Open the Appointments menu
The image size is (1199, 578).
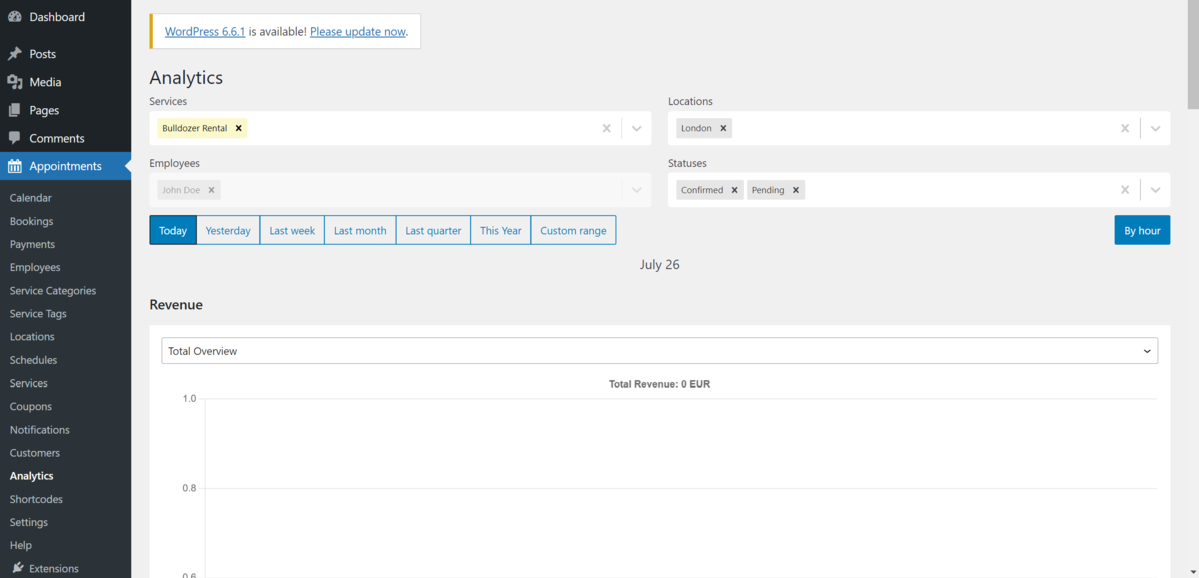point(65,166)
